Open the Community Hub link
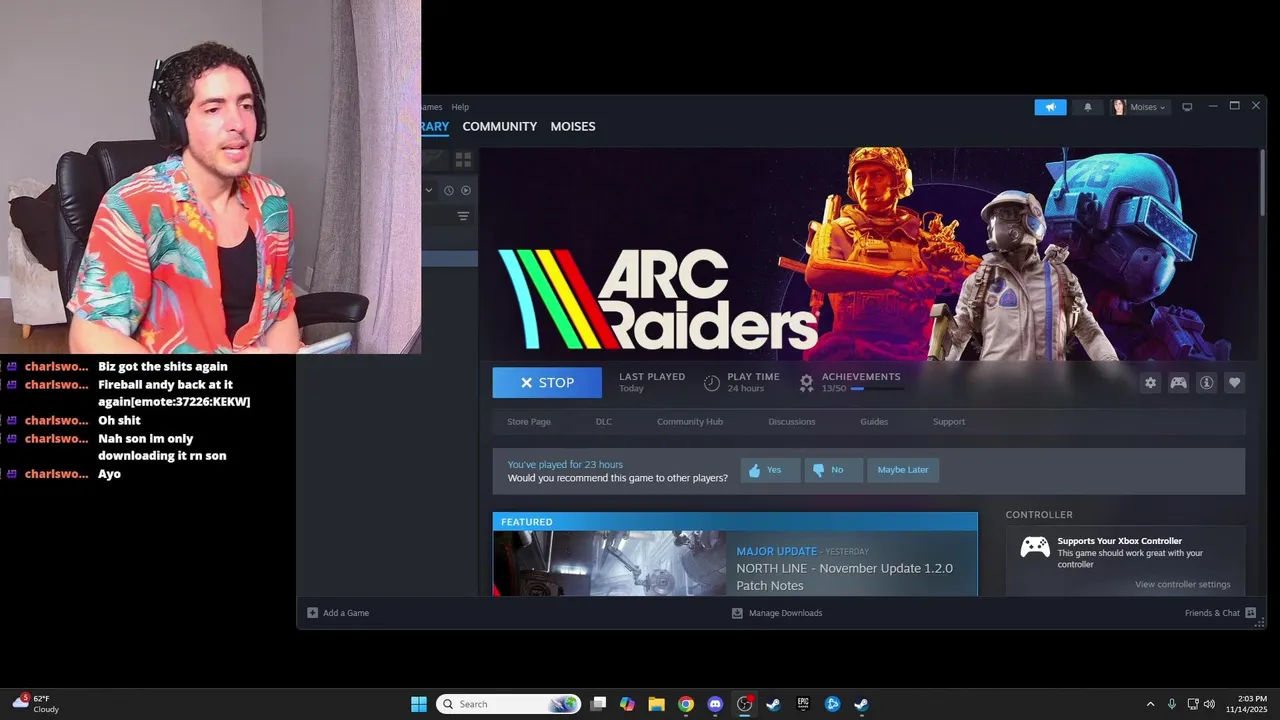The height and width of the screenshot is (720, 1280). click(690, 422)
